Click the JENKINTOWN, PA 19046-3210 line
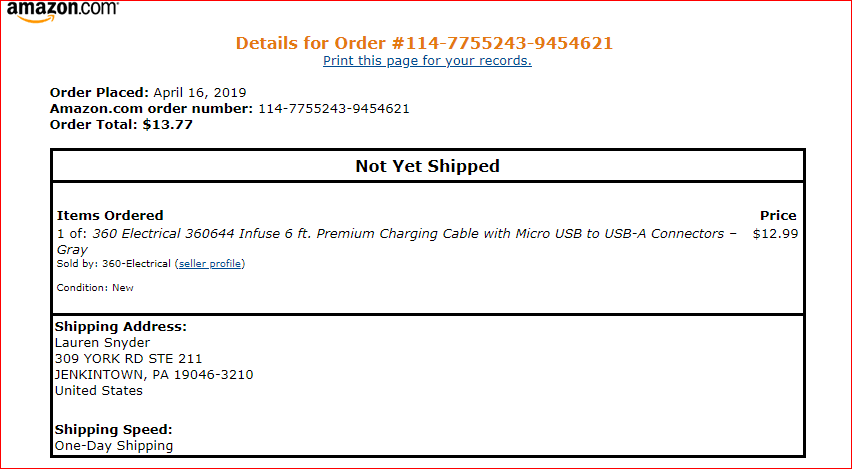 click(154, 375)
